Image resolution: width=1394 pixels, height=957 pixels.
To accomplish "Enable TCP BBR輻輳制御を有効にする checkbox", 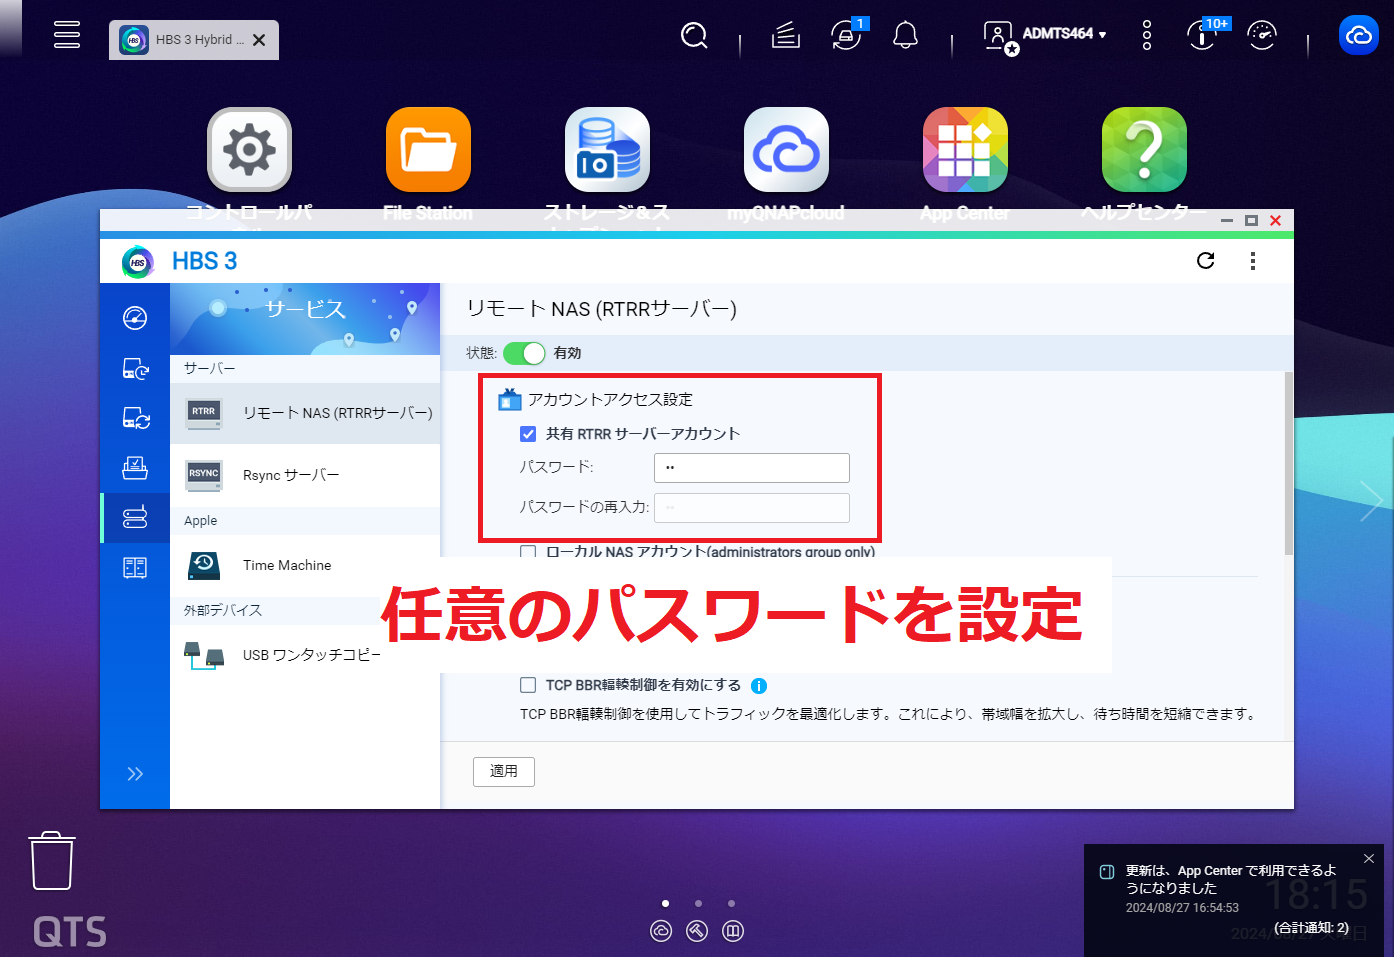I will point(528,685).
